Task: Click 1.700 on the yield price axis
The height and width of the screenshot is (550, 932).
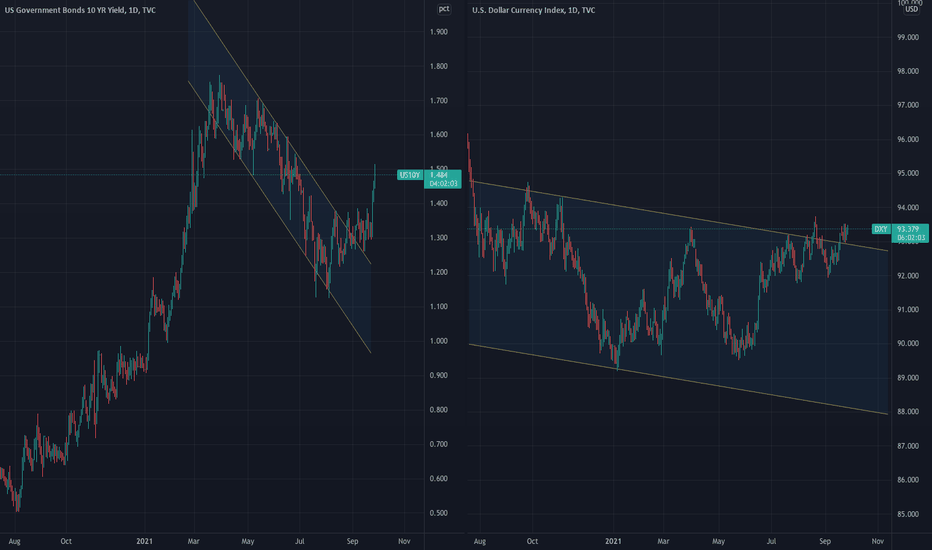Action: 439,100
